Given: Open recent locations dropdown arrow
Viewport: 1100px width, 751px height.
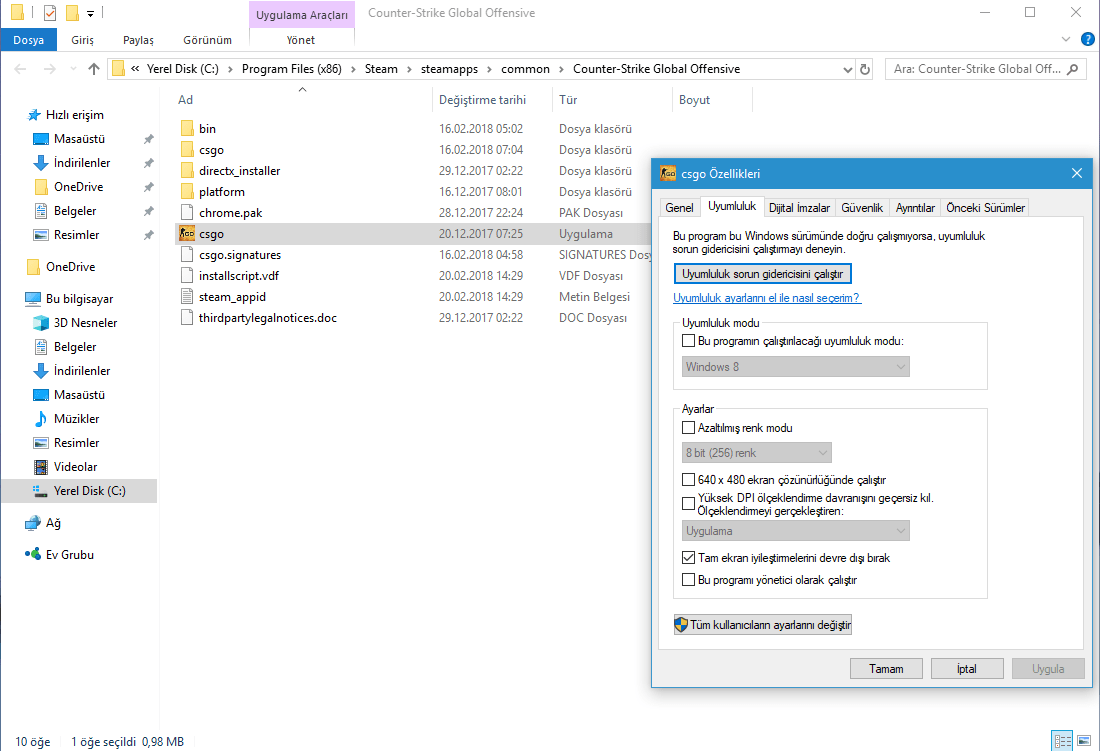Looking at the screenshot, I should [73, 69].
